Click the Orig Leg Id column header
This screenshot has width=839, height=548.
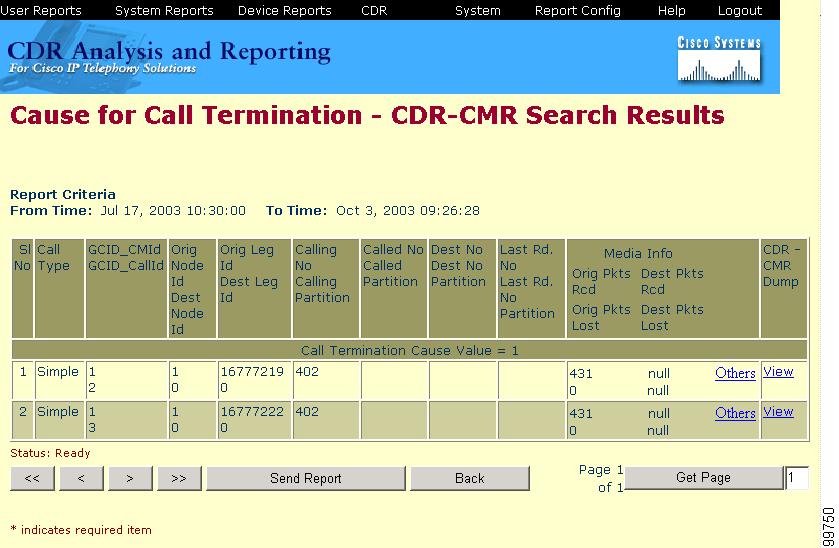[255, 288]
